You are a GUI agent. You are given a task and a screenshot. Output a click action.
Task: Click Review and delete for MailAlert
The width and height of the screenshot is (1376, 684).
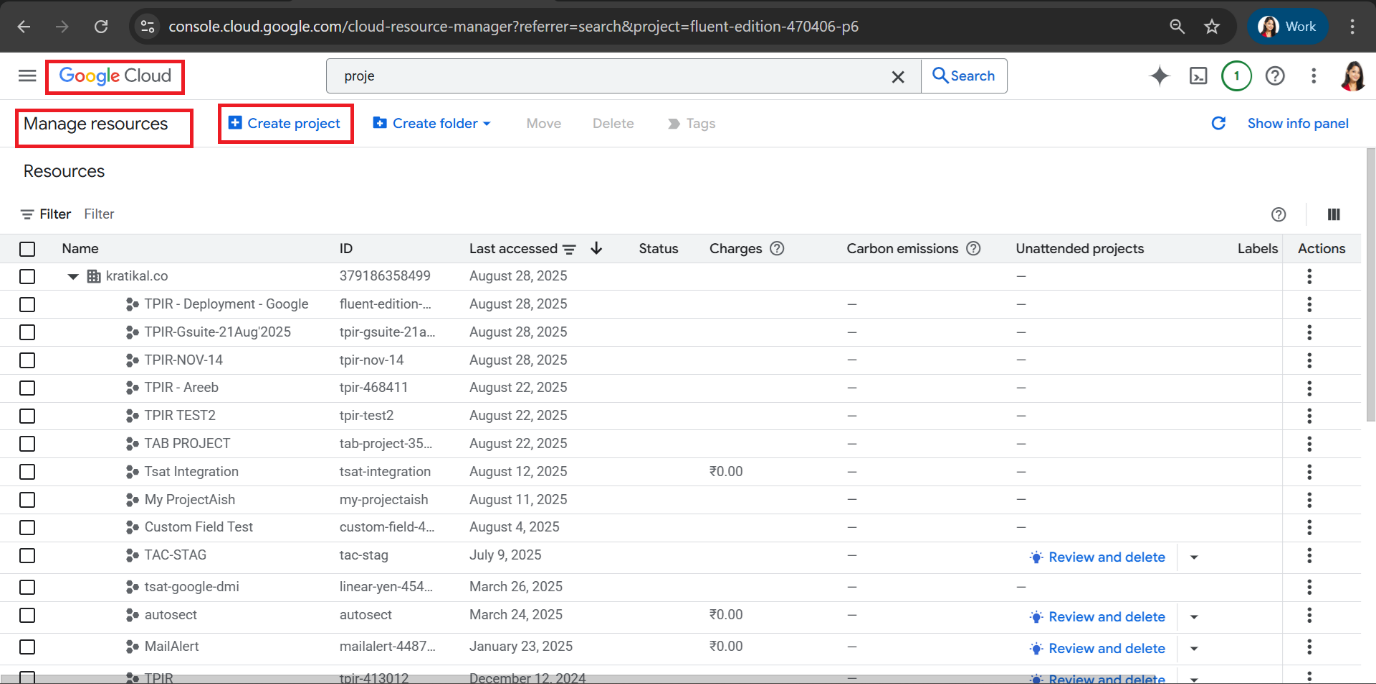(x=1098, y=649)
